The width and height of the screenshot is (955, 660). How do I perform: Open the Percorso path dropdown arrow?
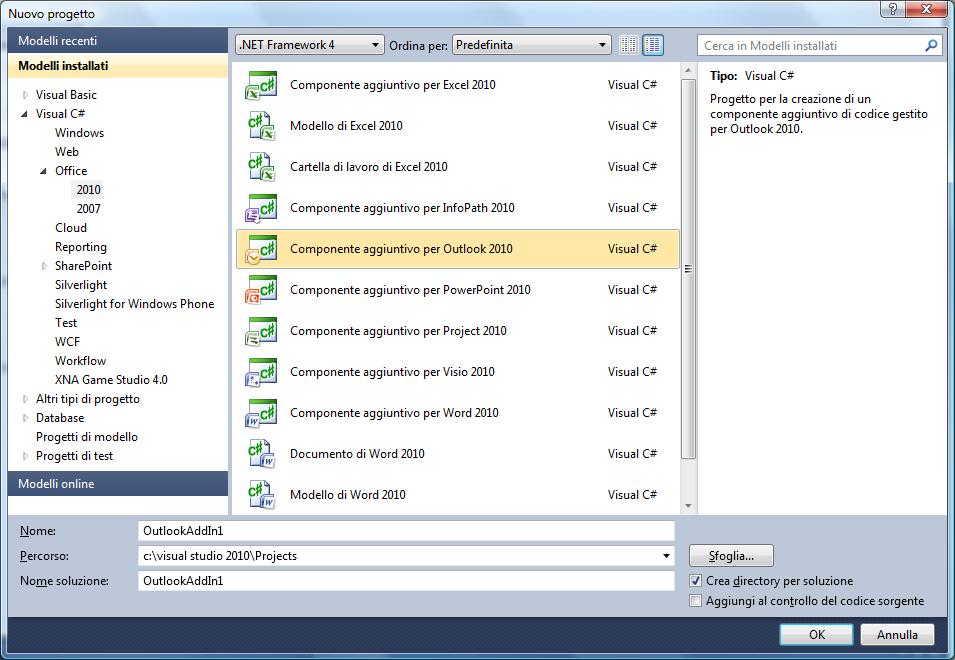pos(666,556)
